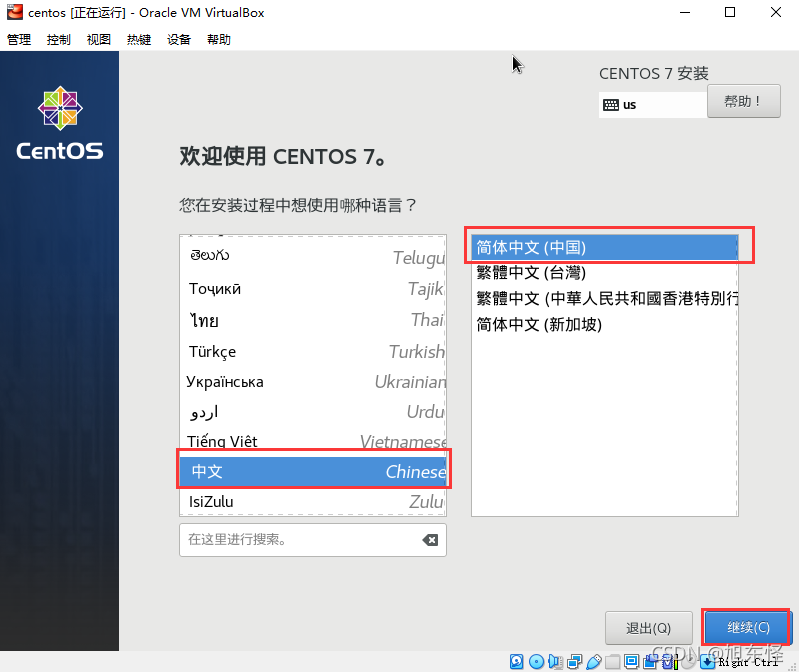The height and width of the screenshot is (672, 799).
Task: Select IsiZulu in the language list
Action: coord(313,502)
